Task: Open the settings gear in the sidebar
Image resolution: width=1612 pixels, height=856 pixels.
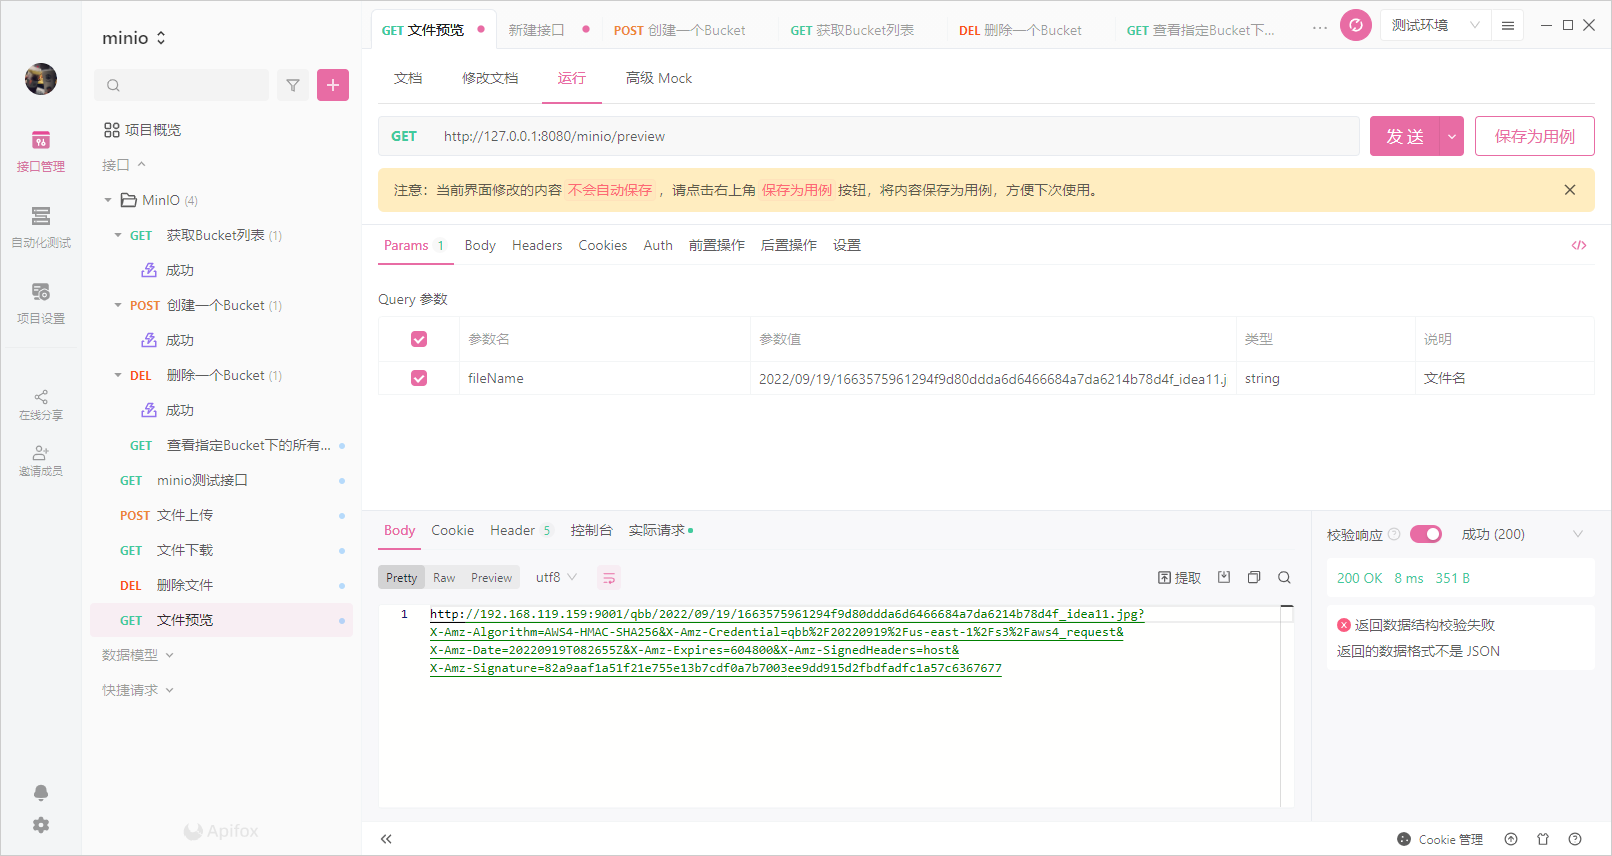Action: click(41, 825)
